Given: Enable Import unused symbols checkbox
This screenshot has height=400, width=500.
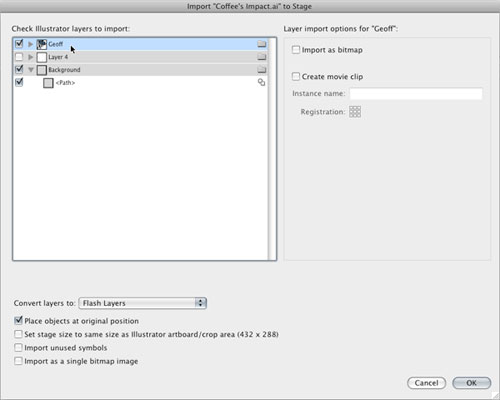Looking at the screenshot, I should click(18, 348).
